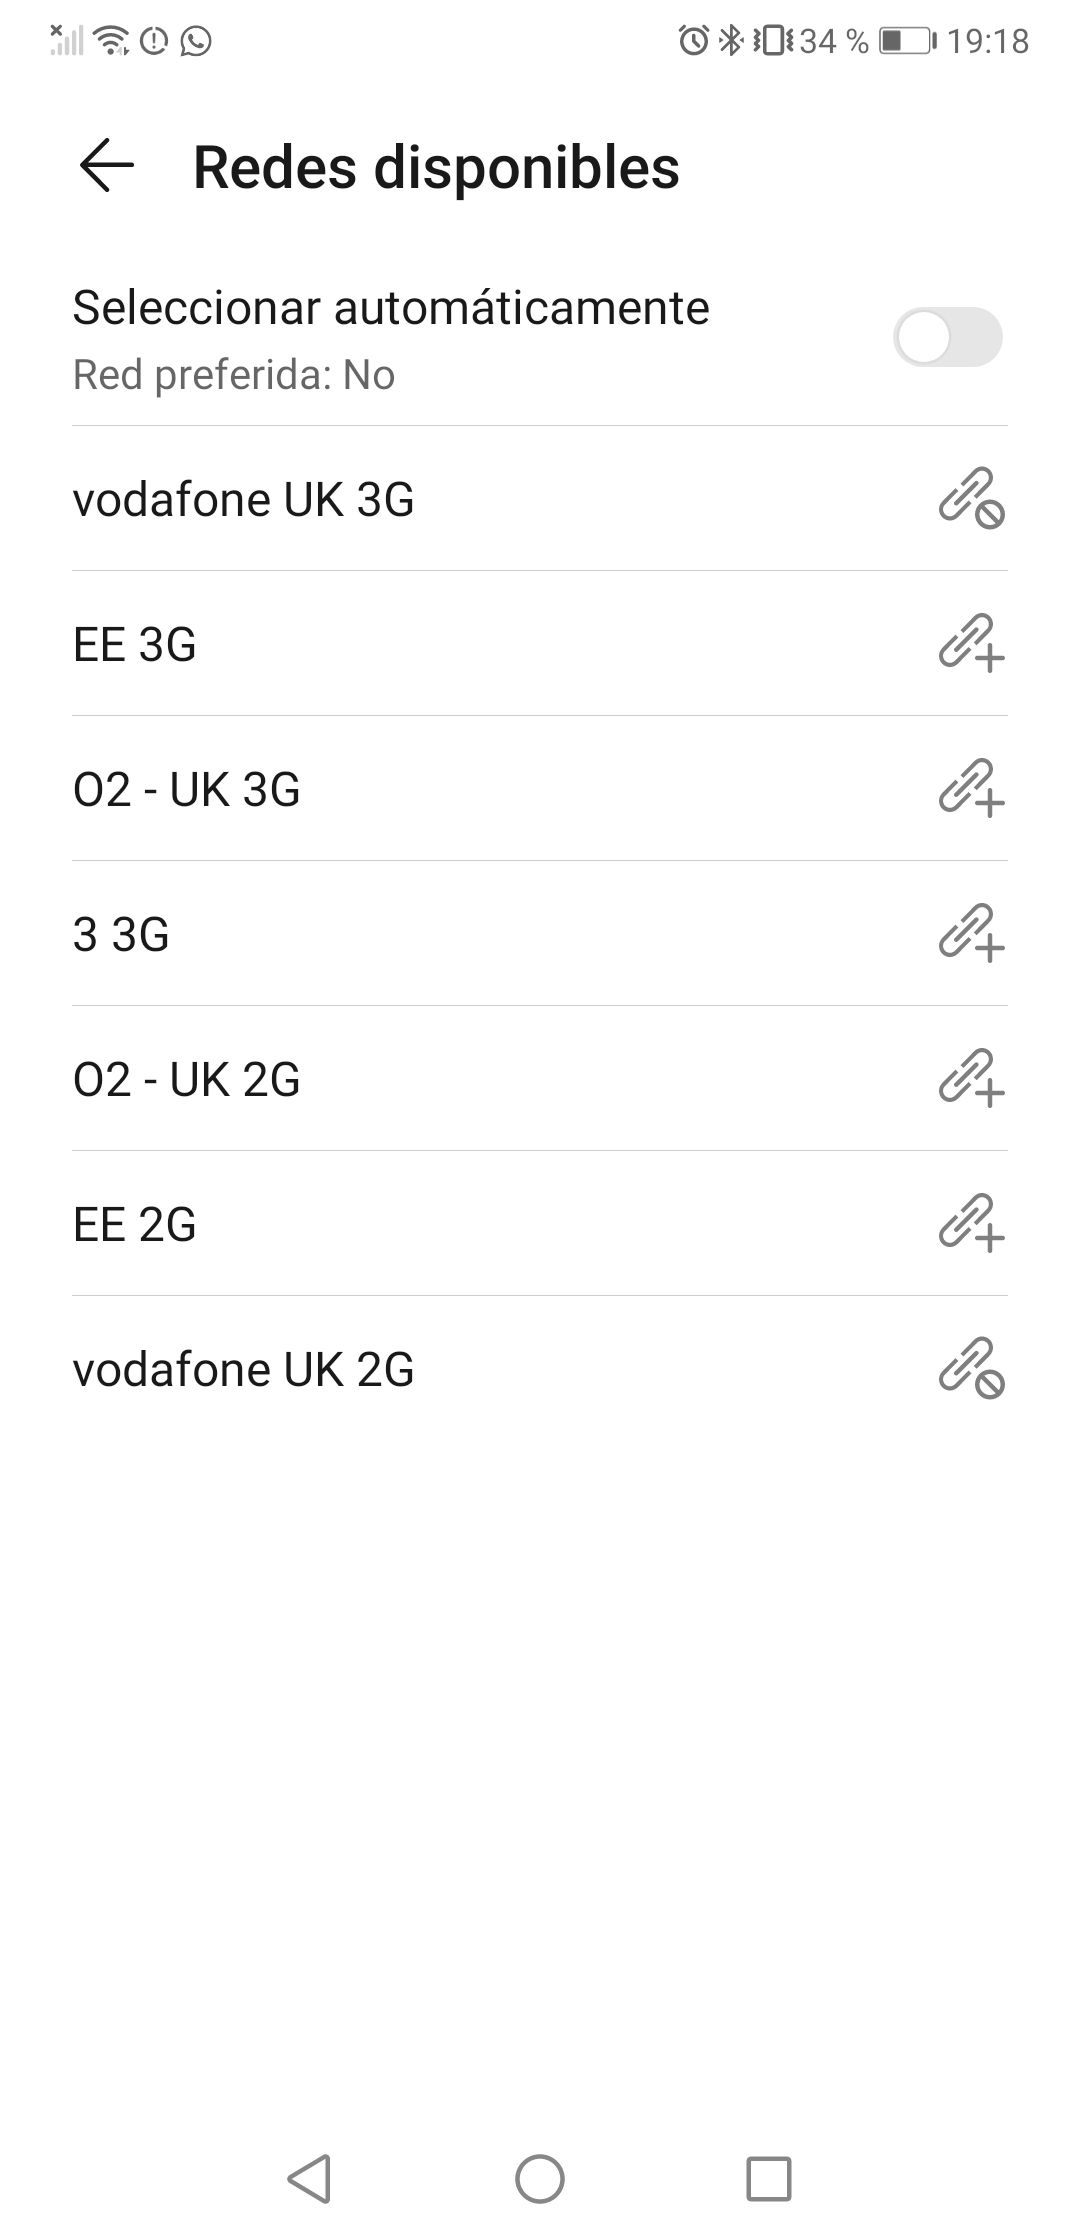Select the O2 - UK 2G network

point(187,1079)
